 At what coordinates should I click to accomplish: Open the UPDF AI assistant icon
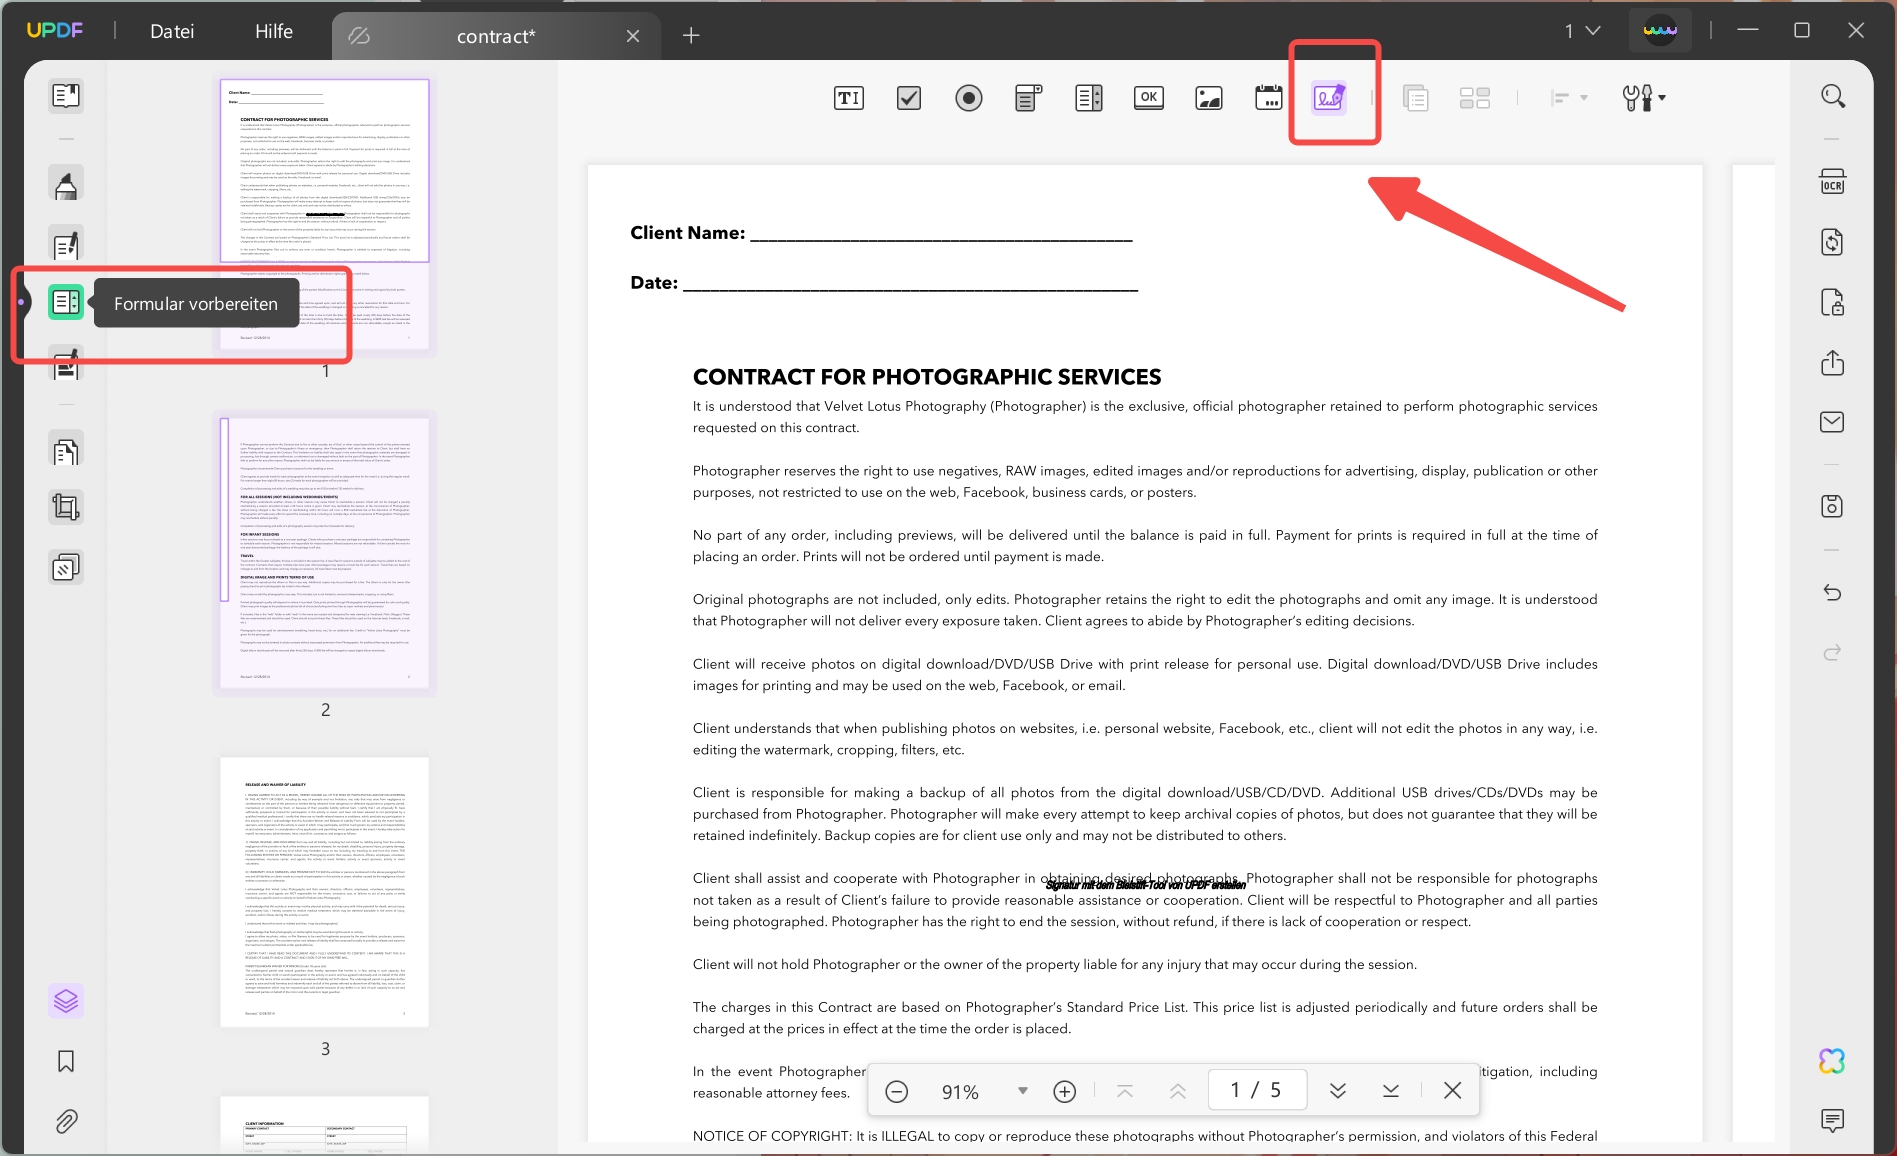1832,1061
